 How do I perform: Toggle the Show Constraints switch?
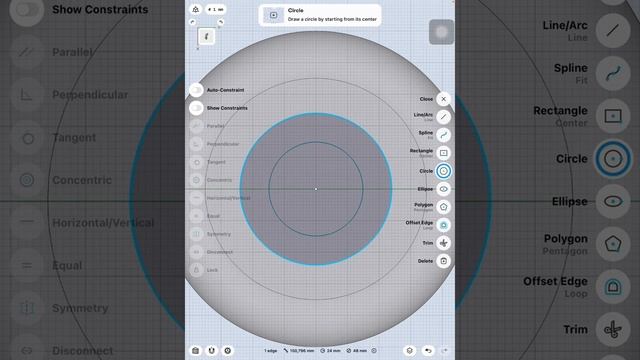196,108
